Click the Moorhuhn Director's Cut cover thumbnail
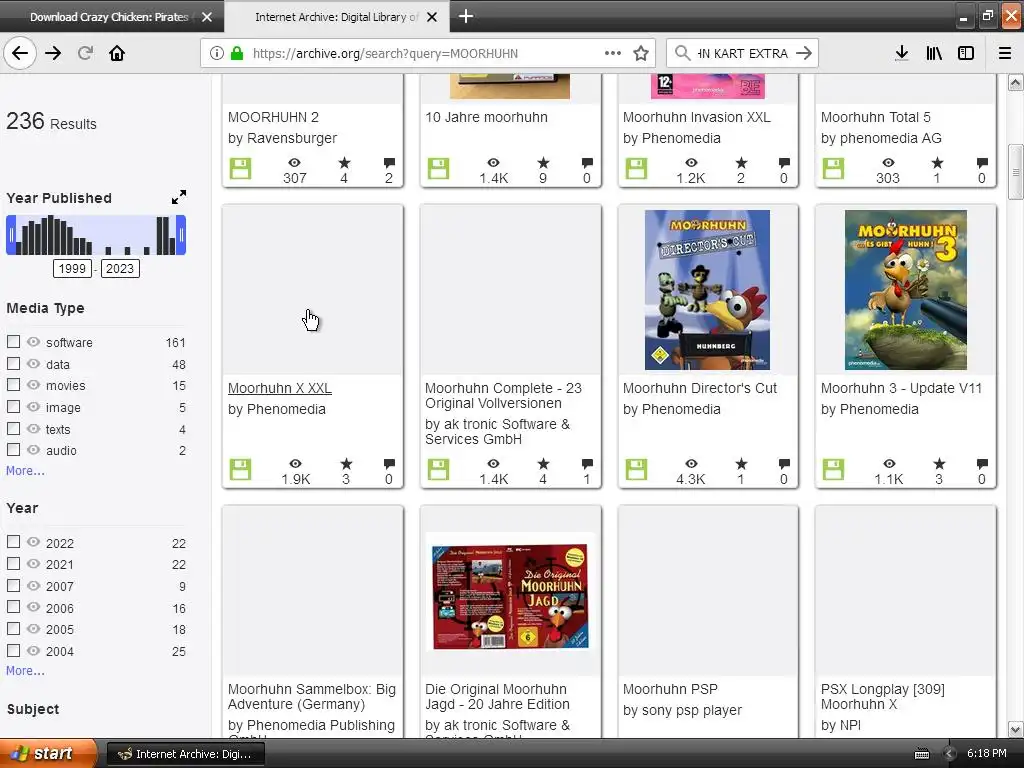 coord(707,289)
